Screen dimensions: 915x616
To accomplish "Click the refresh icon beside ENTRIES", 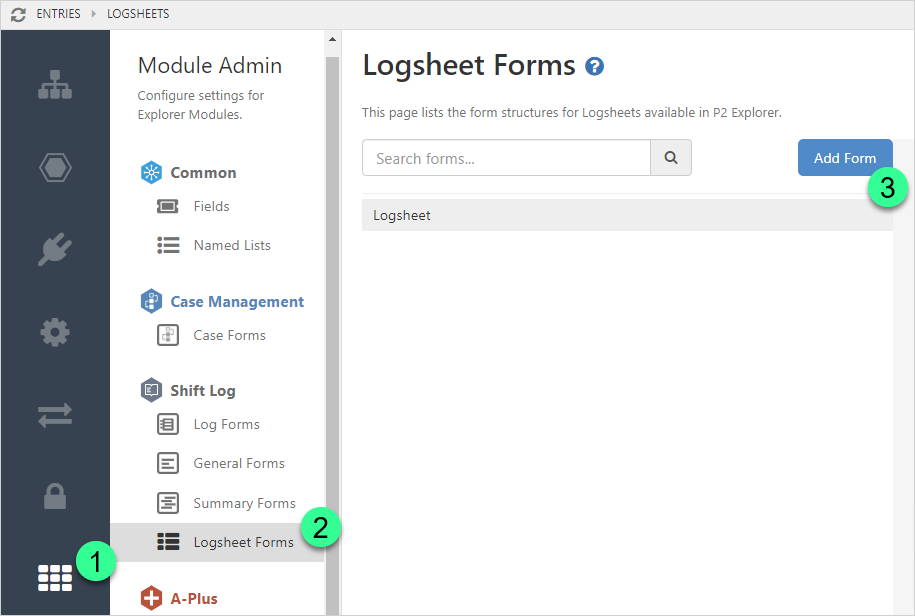I will (x=18, y=14).
